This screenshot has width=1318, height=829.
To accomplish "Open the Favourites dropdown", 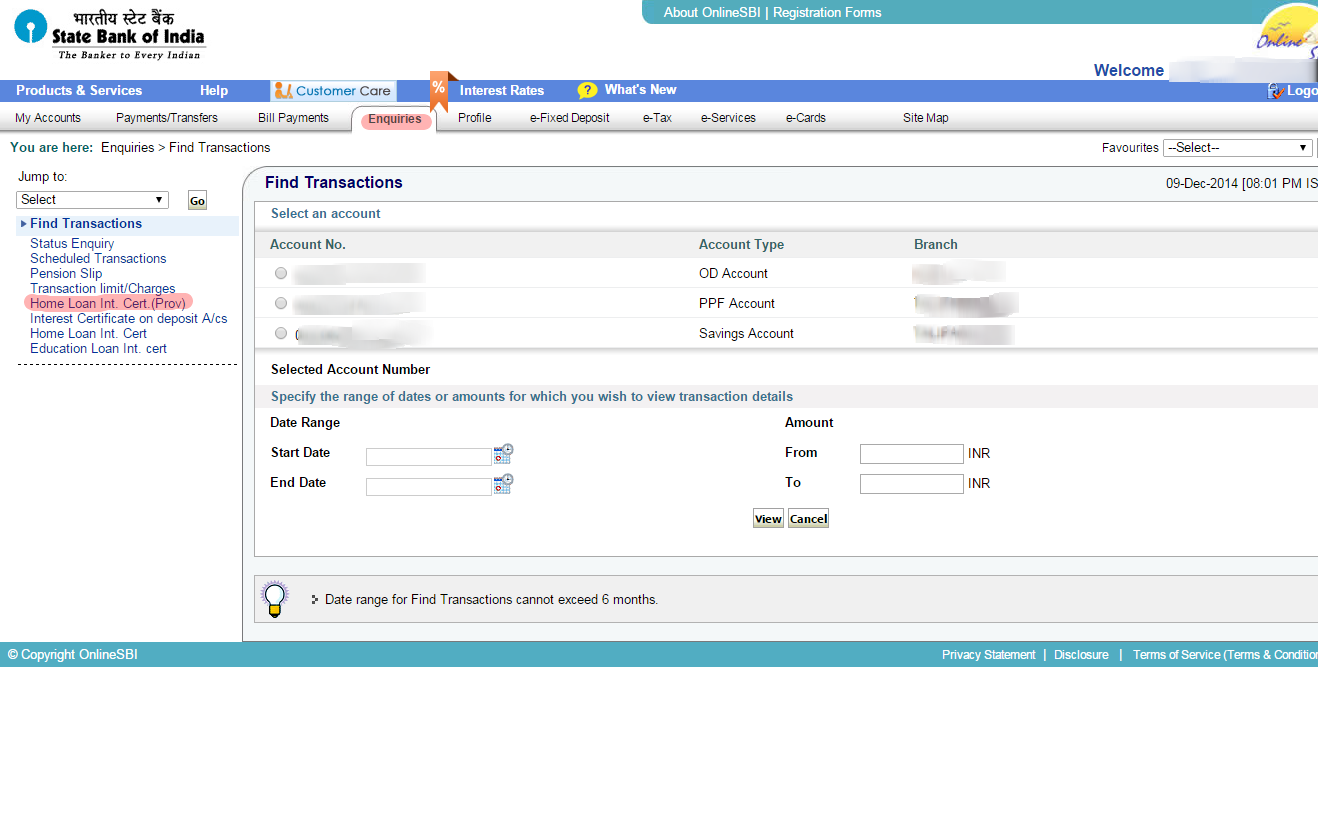I will pos(1238,147).
